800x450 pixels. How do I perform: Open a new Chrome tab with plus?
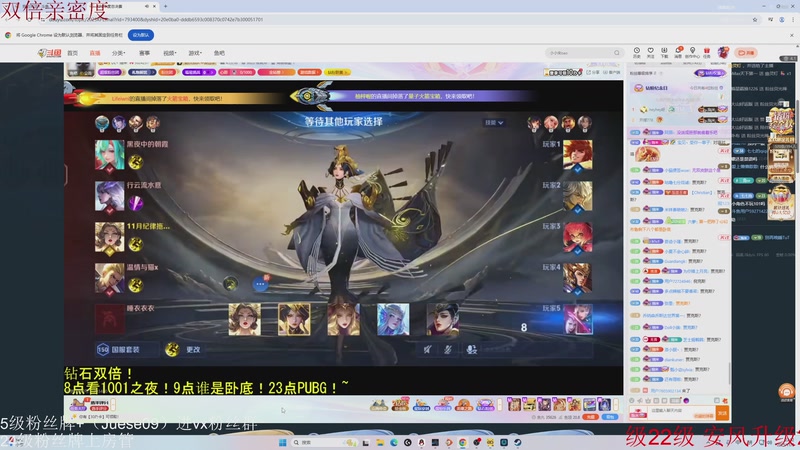165,6
